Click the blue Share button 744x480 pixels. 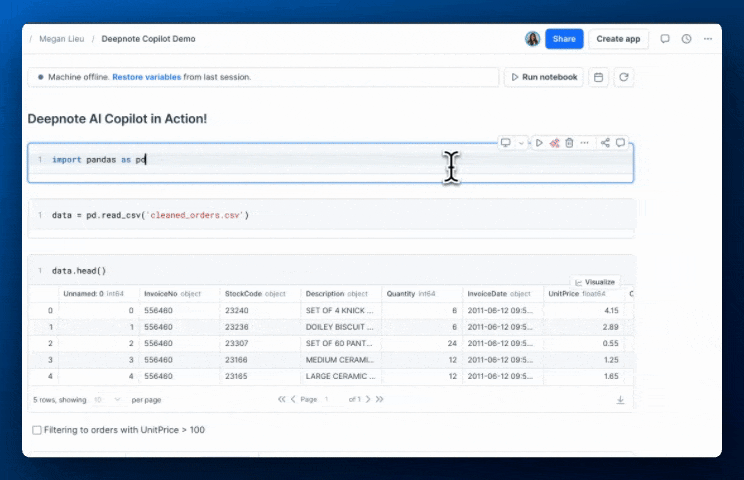[564, 39]
